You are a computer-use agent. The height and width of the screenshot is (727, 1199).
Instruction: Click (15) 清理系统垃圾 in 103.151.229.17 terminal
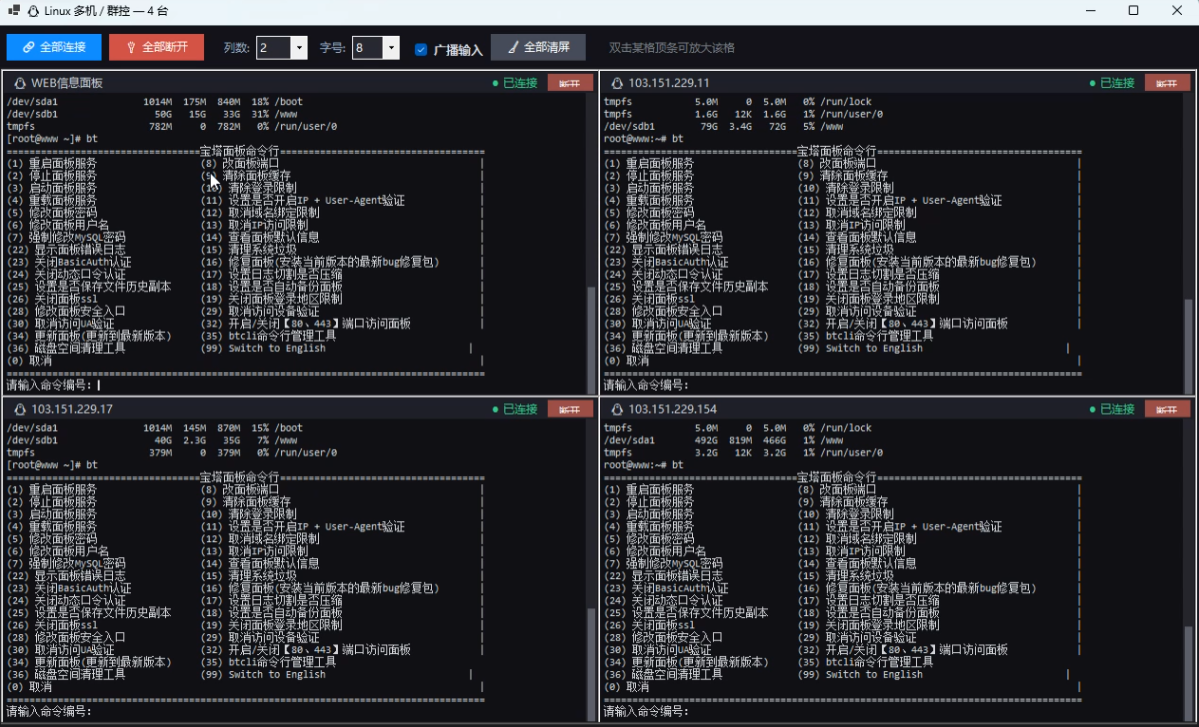click(x=249, y=576)
